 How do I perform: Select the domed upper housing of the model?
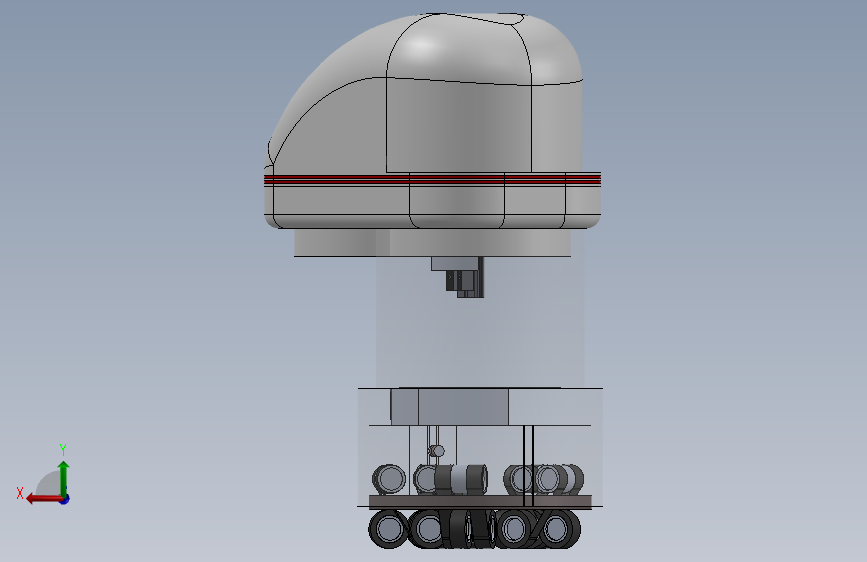pos(426,94)
